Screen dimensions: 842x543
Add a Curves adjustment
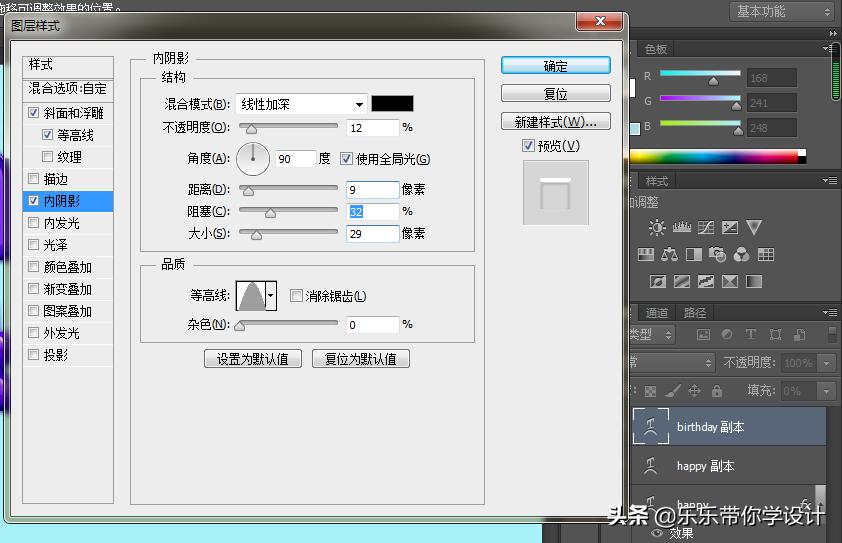[706, 228]
